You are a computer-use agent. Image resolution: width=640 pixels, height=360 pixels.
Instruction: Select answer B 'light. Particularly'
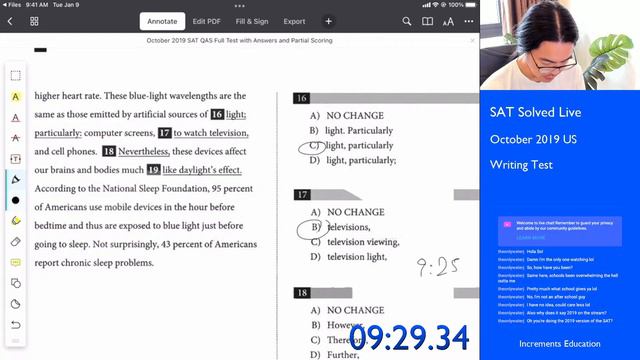pyautogui.click(x=351, y=131)
